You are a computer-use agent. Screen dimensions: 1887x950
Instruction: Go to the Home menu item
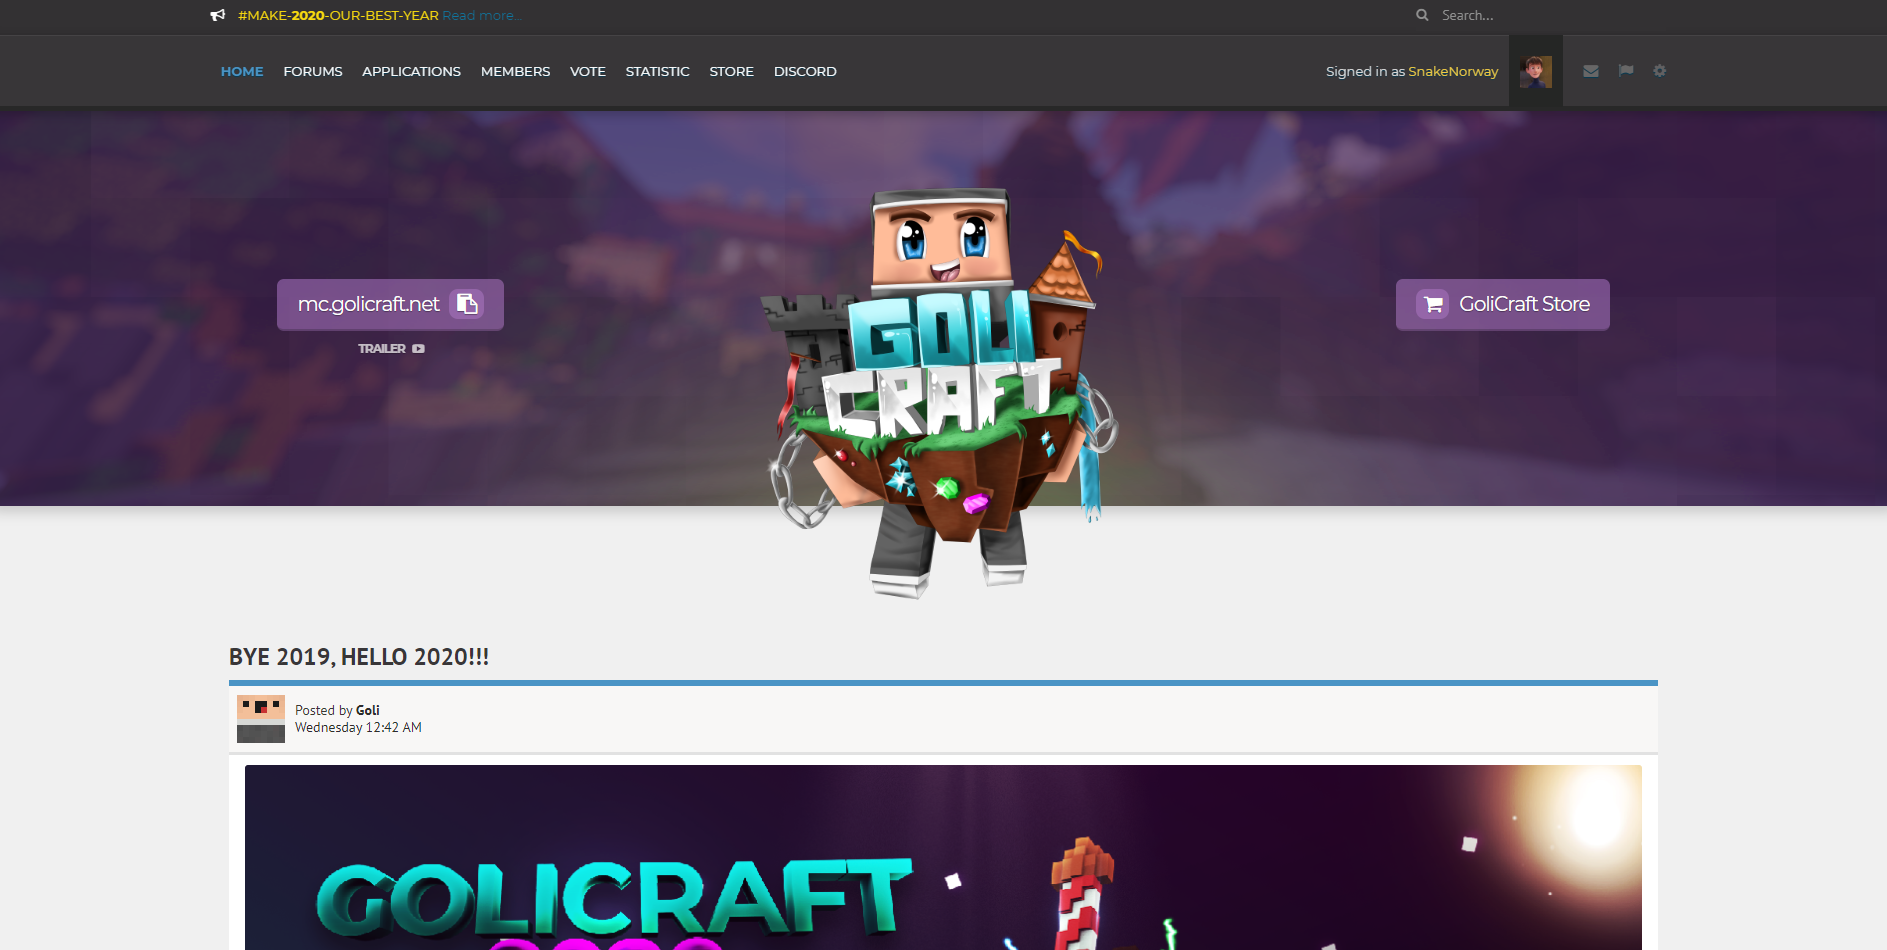[242, 72]
